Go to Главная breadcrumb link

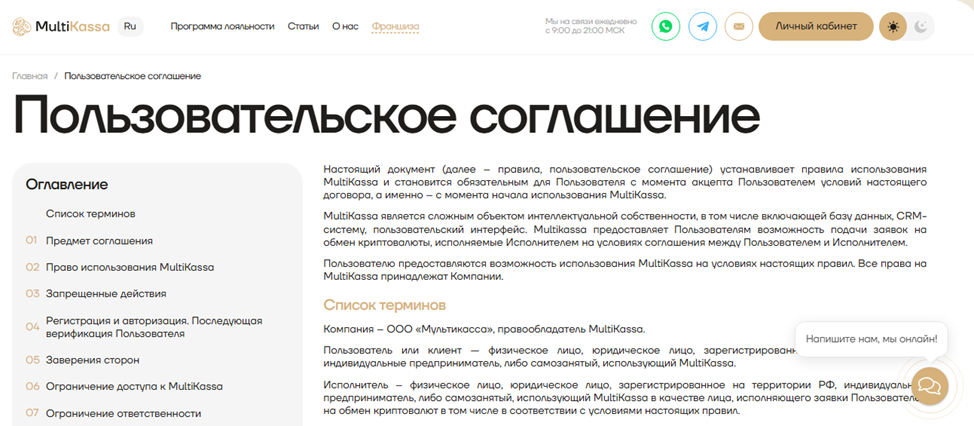tap(30, 76)
